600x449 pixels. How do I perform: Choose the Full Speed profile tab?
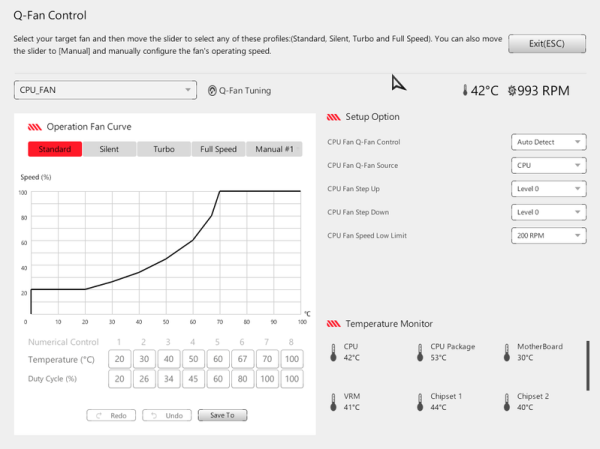click(218, 149)
